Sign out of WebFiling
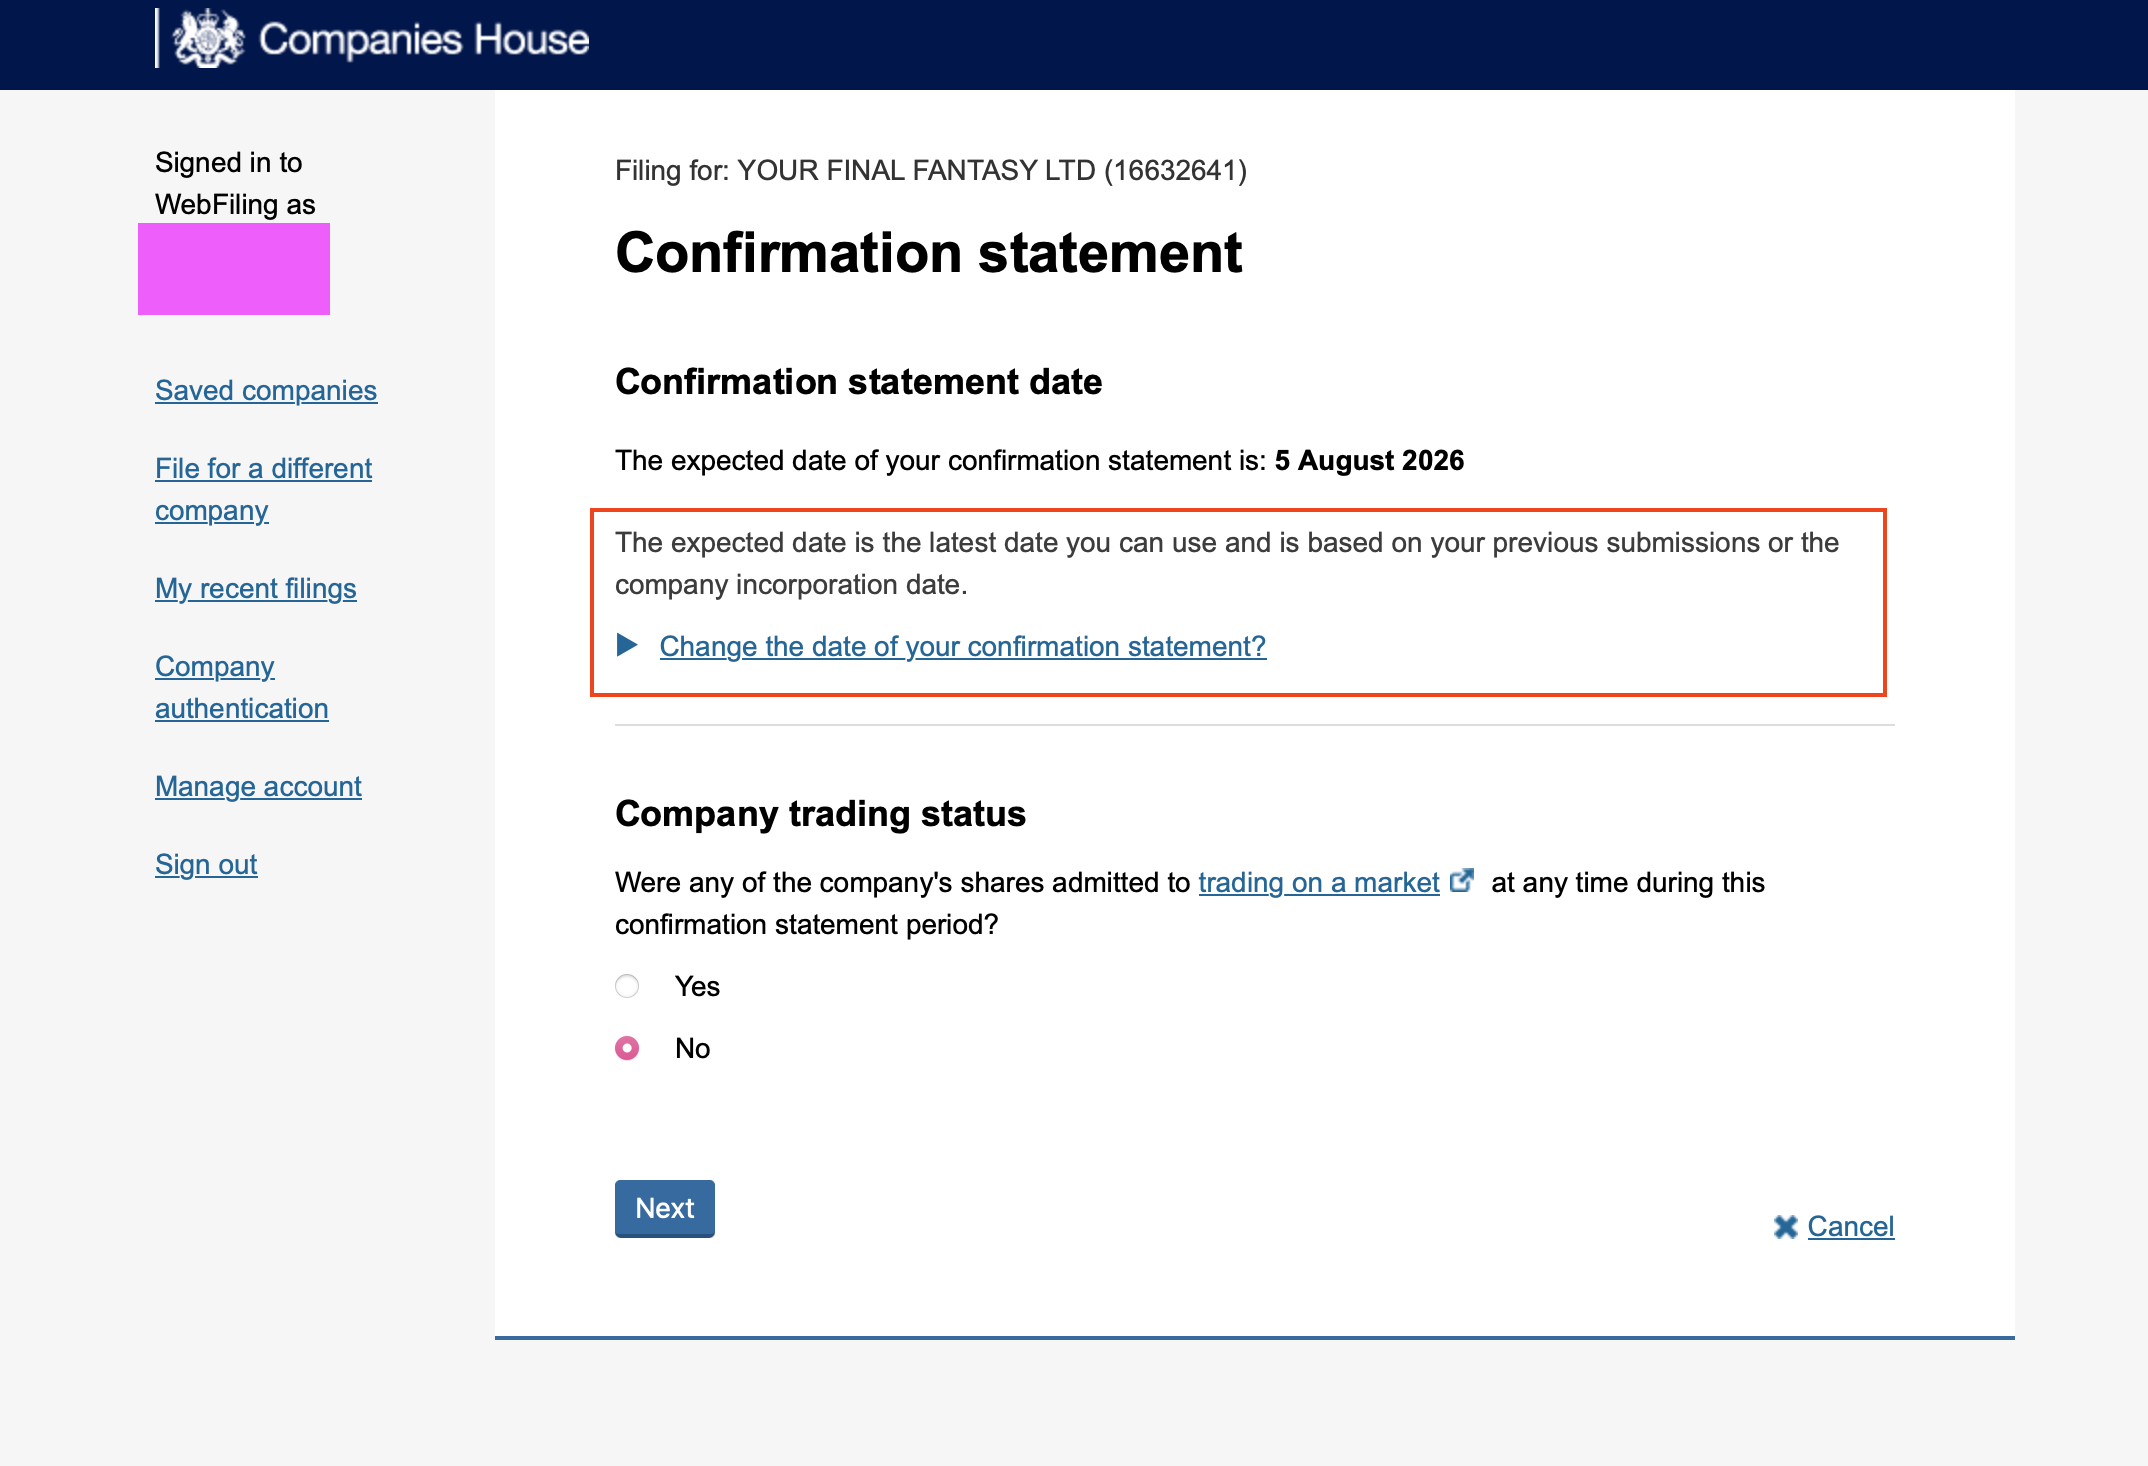The width and height of the screenshot is (2148, 1466). click(x=206, y=864)
